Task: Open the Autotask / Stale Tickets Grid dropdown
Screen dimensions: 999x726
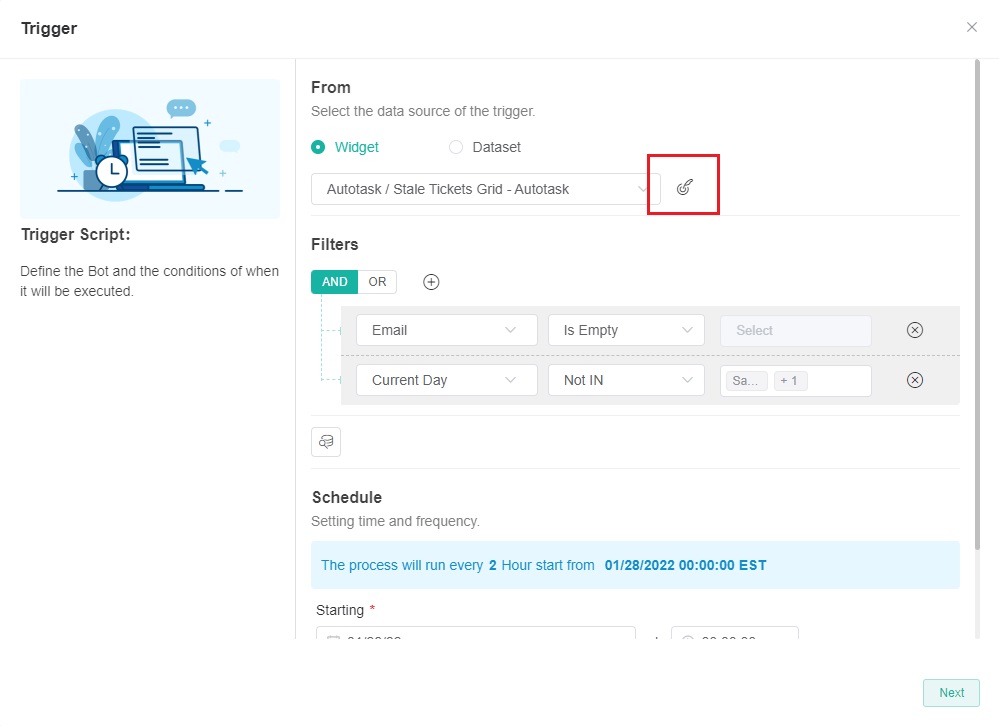Action: (x=485, y=189)
